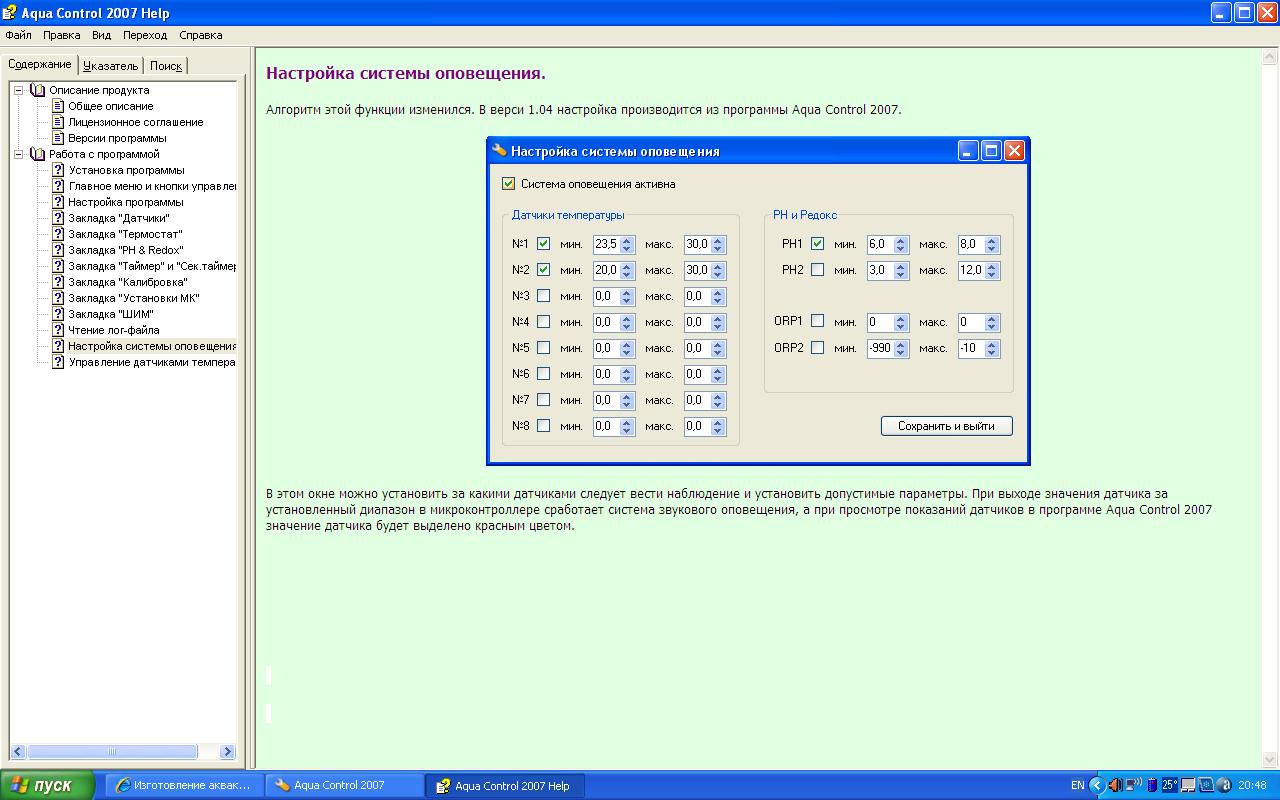Viewport: 1280px width, 800px height.
Task: Click the book icon beside "Работа с программой"
Action: 38,154
